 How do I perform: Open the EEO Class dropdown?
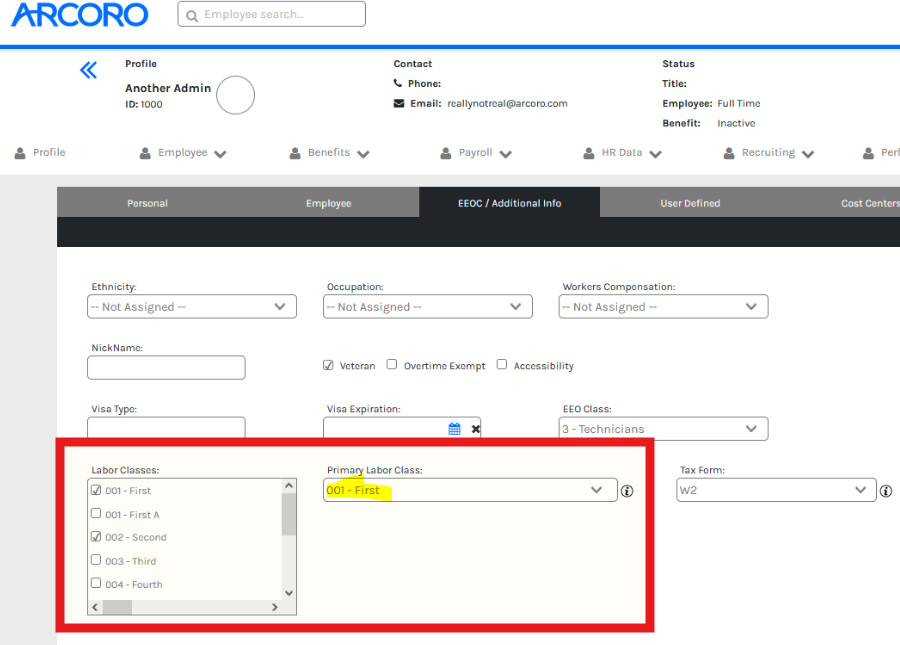click(x=663, y=429)
